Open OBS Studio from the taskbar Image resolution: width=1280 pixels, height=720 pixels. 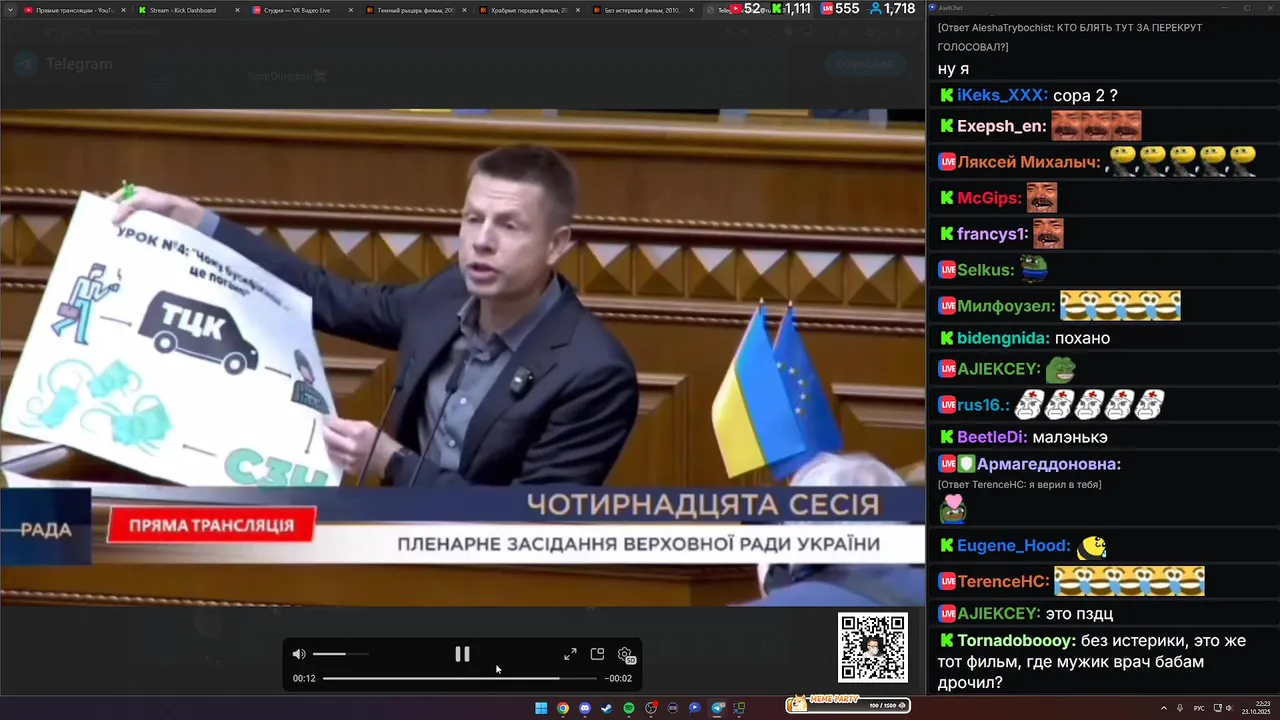651,708
